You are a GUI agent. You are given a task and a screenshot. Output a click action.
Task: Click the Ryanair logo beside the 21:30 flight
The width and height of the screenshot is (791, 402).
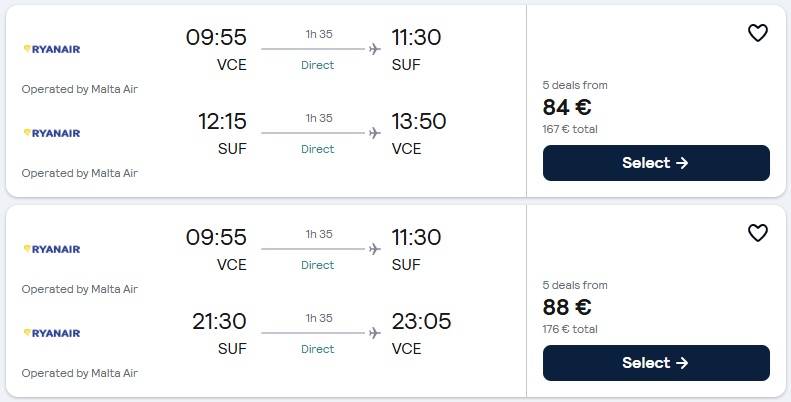pyautogui.click(x=52, y=333)
